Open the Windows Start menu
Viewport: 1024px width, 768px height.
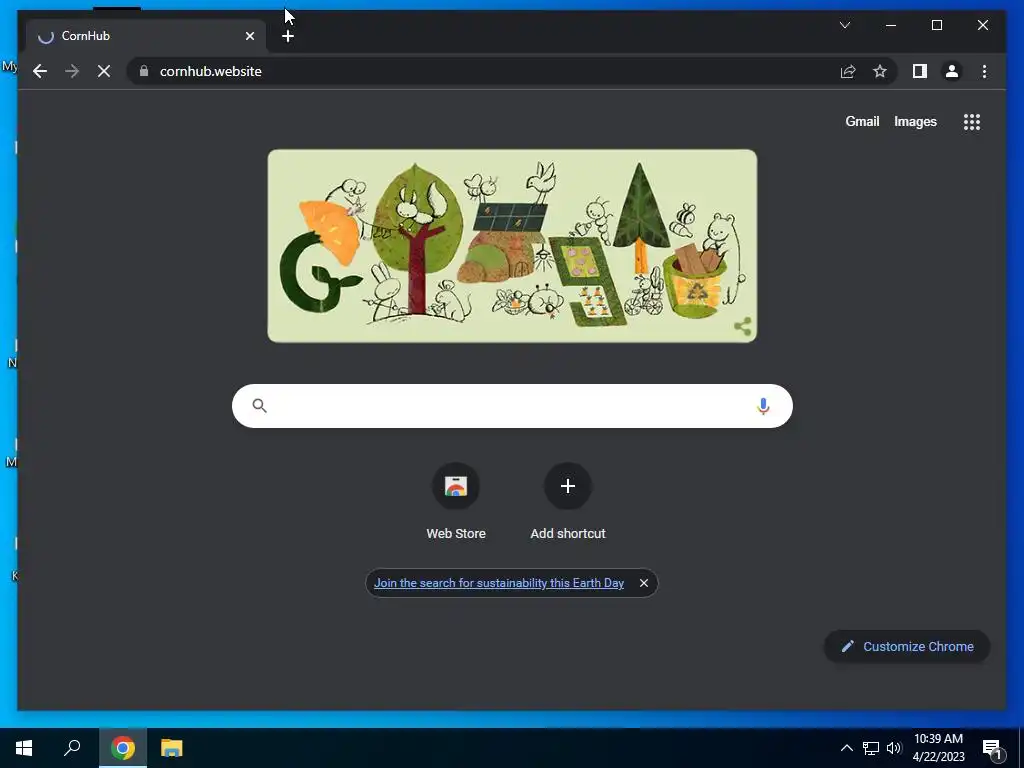click(24, 748)
